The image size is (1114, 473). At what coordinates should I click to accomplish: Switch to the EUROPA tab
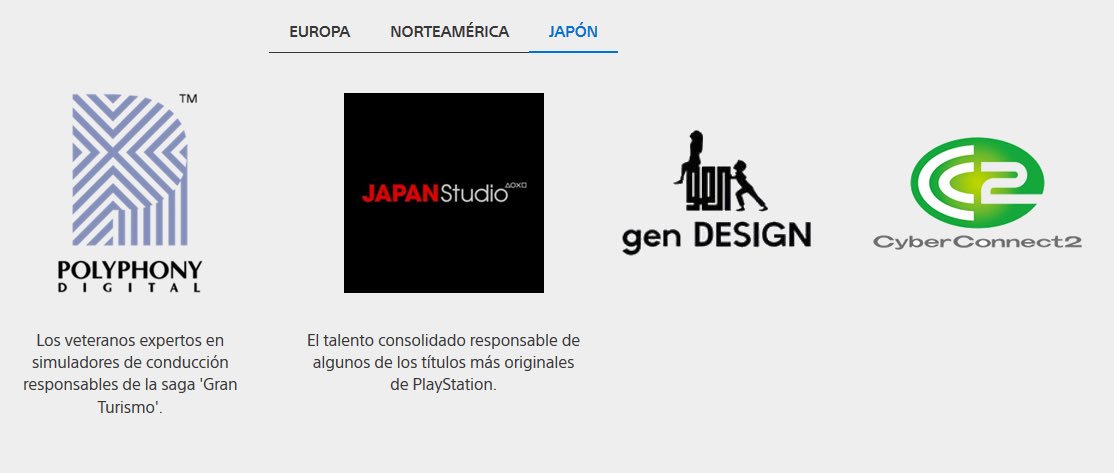pyautogui.click(x=319, y=32)
